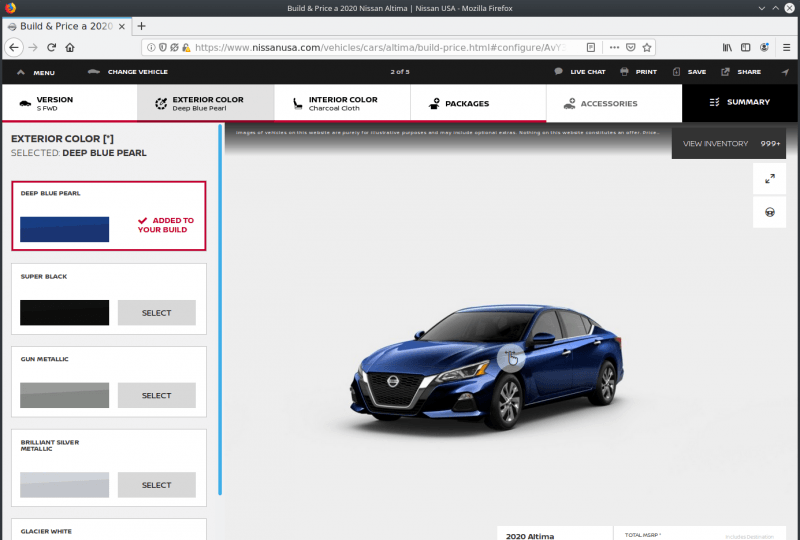
Task: Toggle reader view icon in address bar
Action: tap(591, 47)
